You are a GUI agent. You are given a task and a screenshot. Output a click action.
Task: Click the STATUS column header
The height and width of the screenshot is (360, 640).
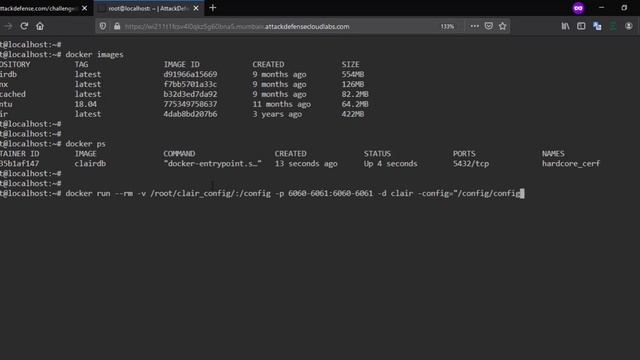tap(377, 154)
